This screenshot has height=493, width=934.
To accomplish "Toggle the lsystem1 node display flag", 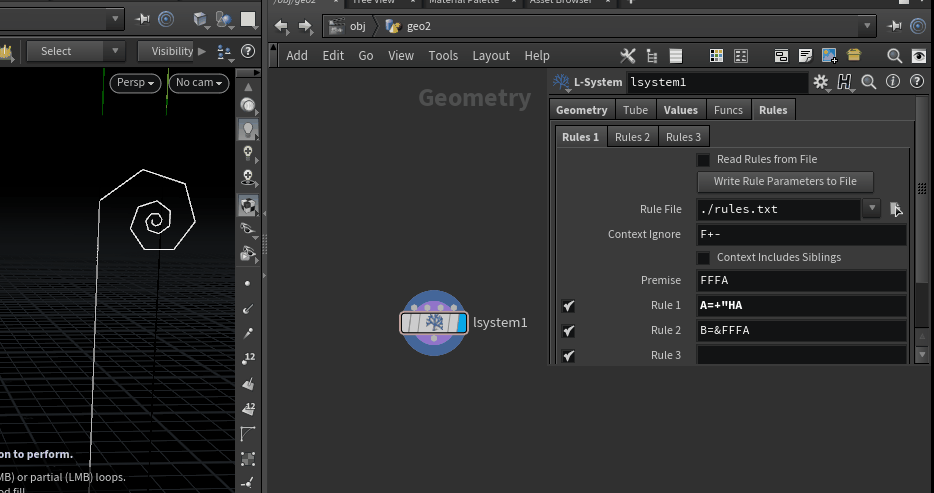I will tap(461, 323).
